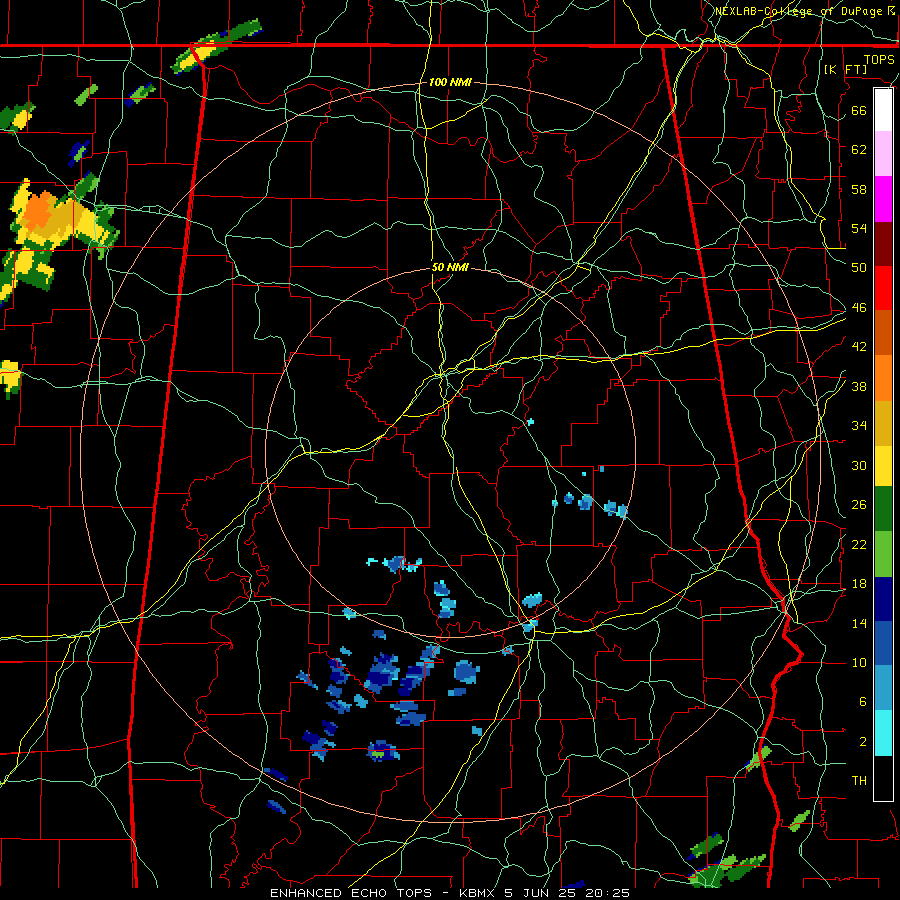Screen dimensions: 900x900
Task: Click legend scale value "66"
Action: (x=859, y=110)
